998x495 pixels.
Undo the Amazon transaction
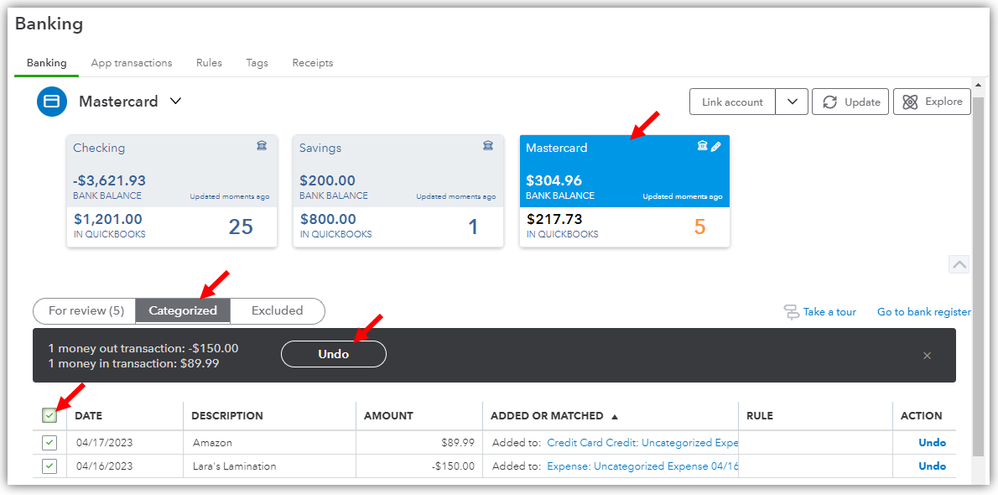[x=932, y=443]
